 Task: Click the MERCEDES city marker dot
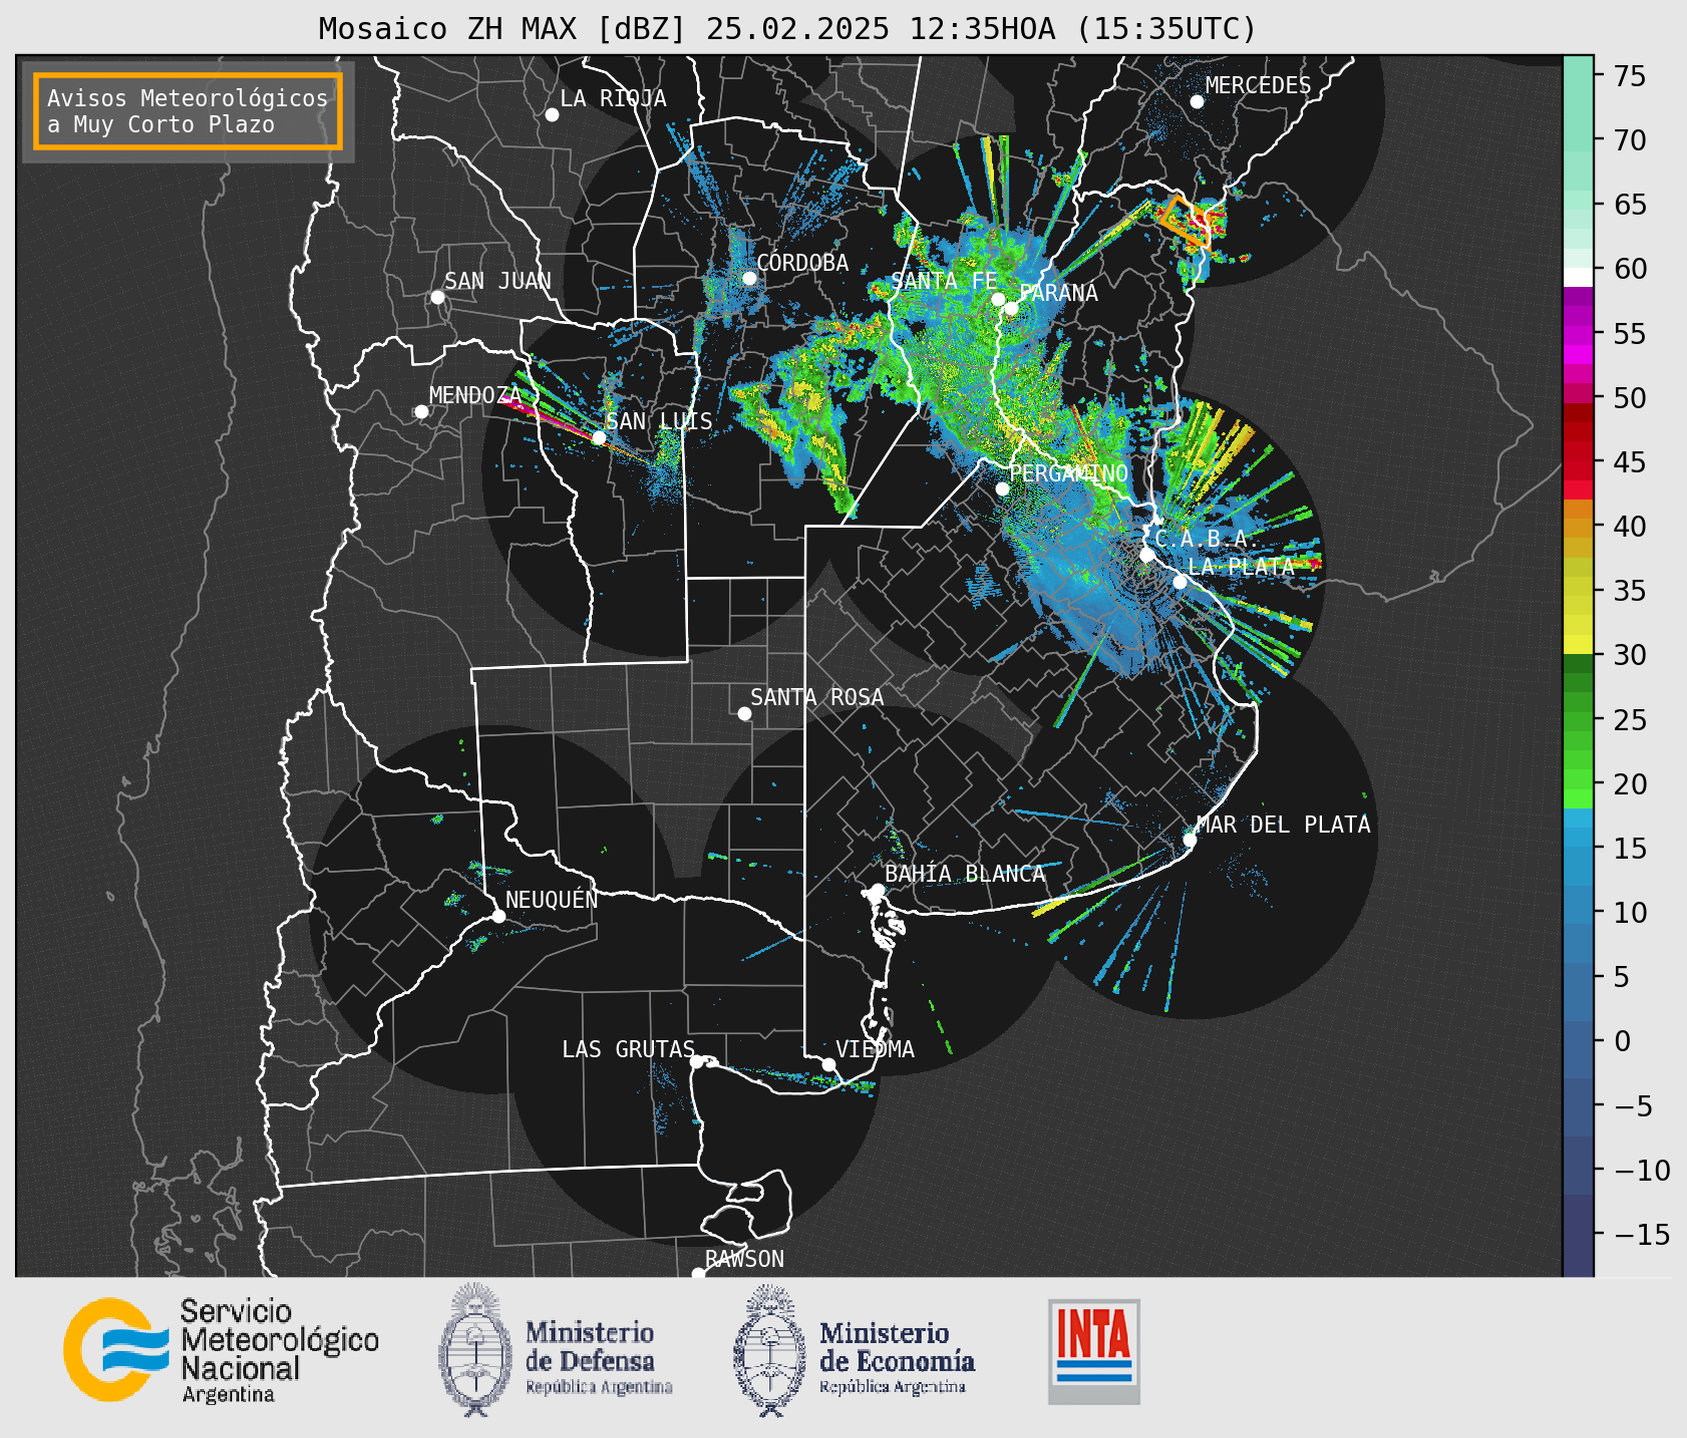pos(1197,102)
